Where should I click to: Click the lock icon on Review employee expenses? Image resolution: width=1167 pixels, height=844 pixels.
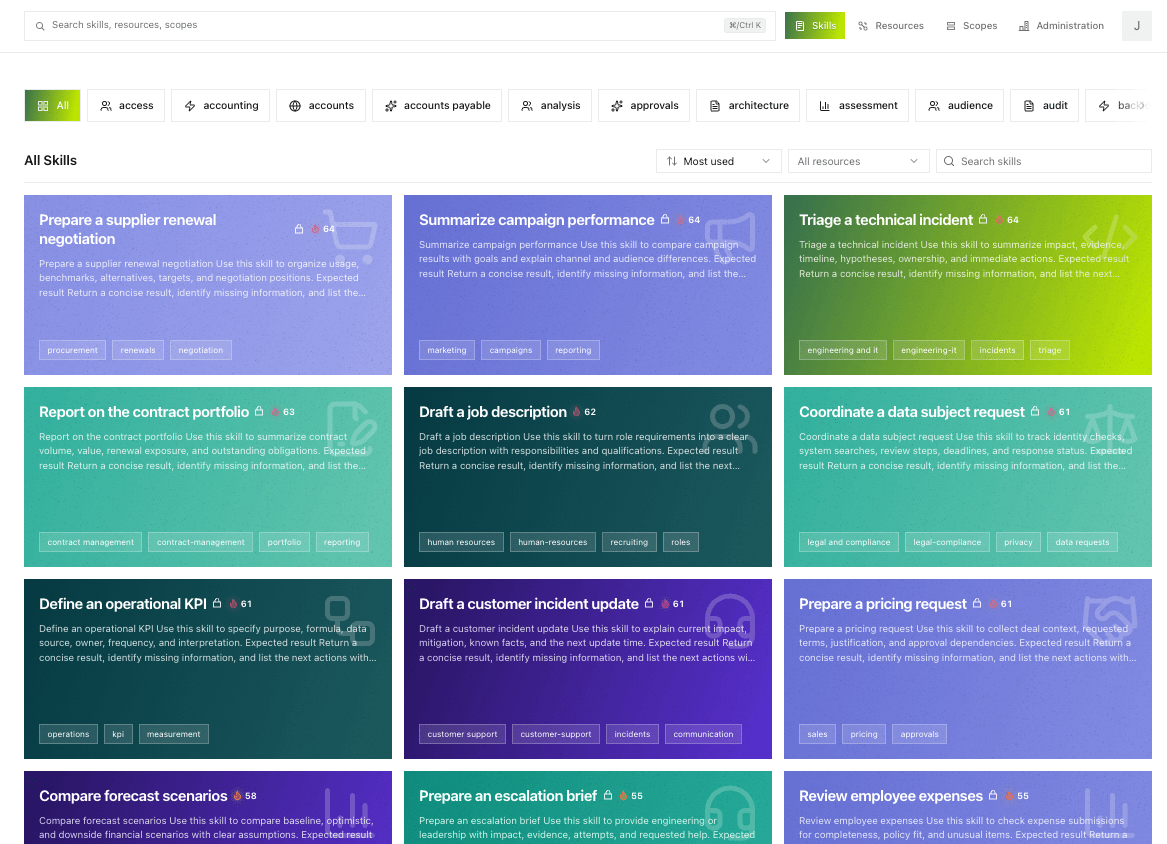coord(992,796)
